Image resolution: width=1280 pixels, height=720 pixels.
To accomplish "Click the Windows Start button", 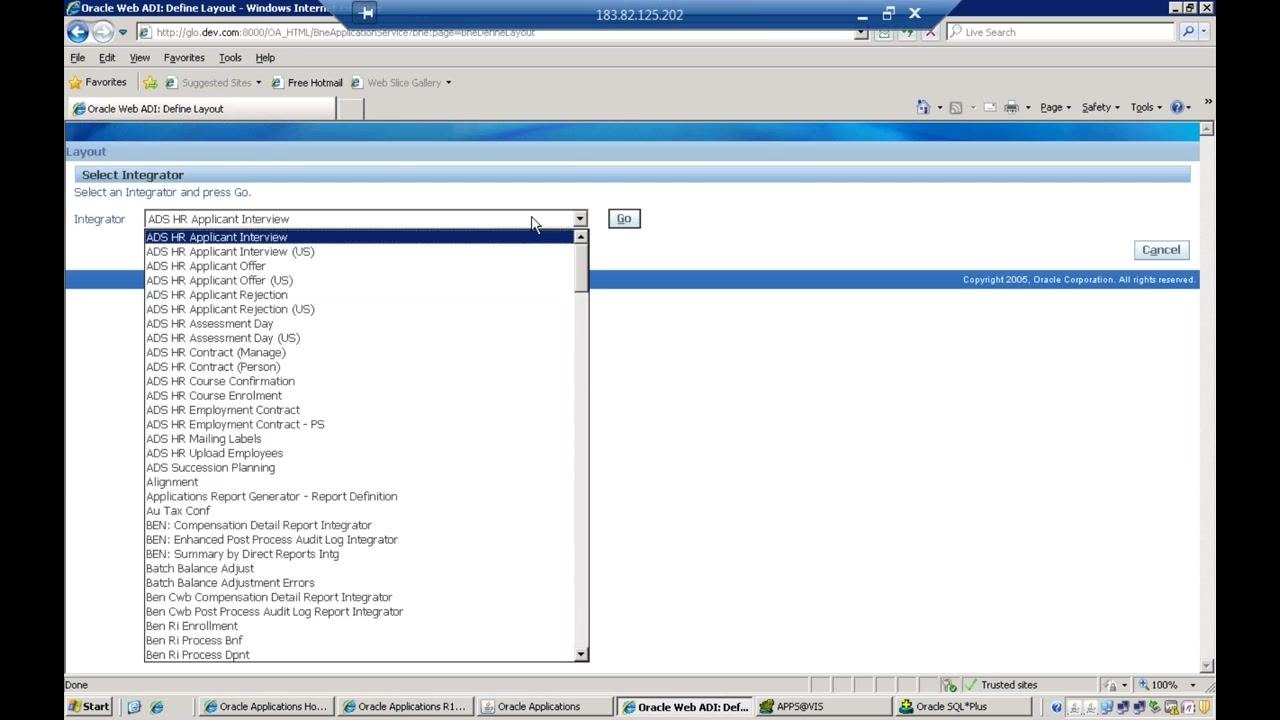I will 90,707.
